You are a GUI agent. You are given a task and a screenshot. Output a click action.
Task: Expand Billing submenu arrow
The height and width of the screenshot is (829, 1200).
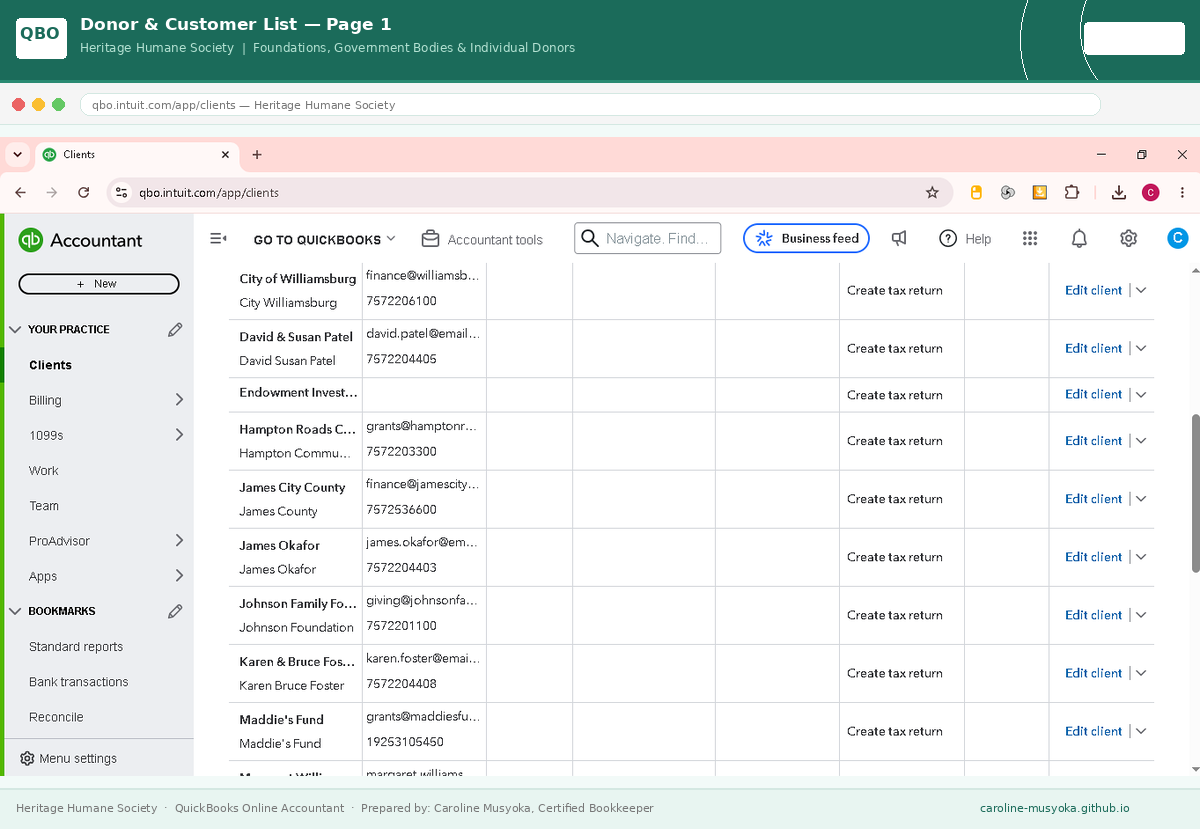[x=179, y=400]
